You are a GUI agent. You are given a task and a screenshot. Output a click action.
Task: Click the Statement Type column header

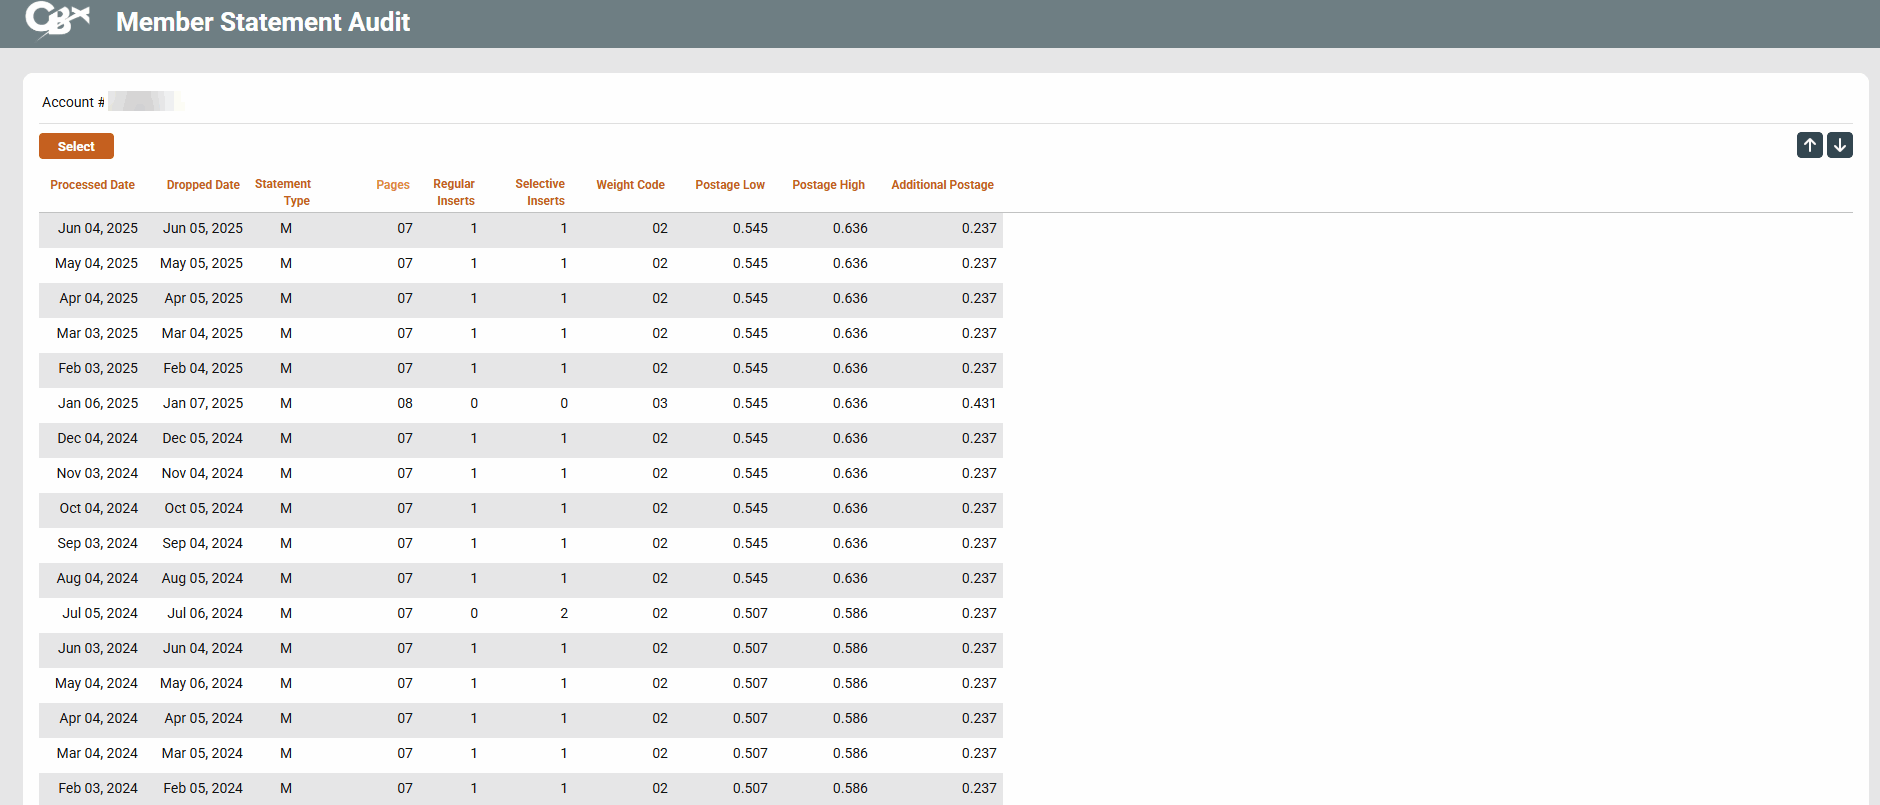click(x=283, y=192)
